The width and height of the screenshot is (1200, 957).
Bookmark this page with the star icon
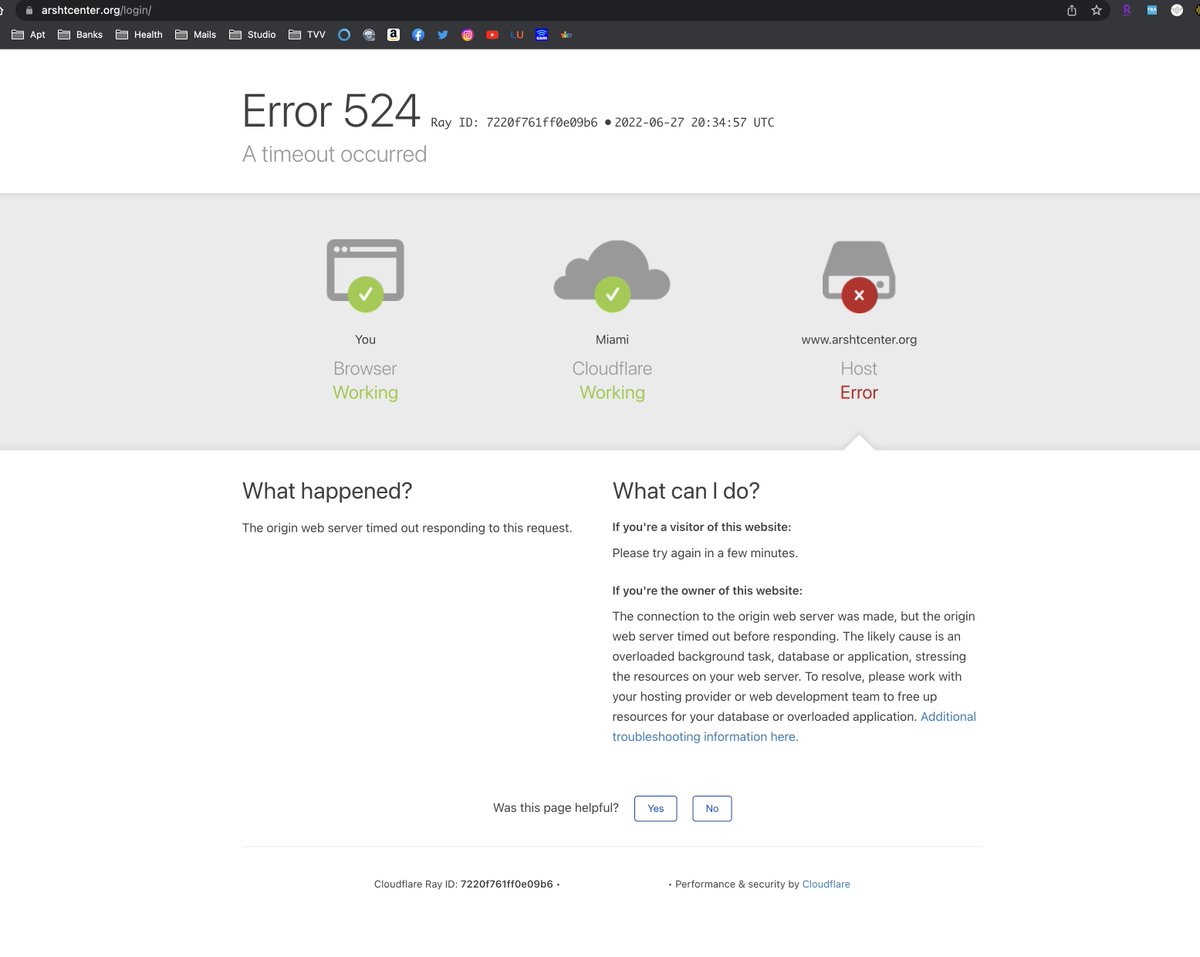click(1097, 10)
